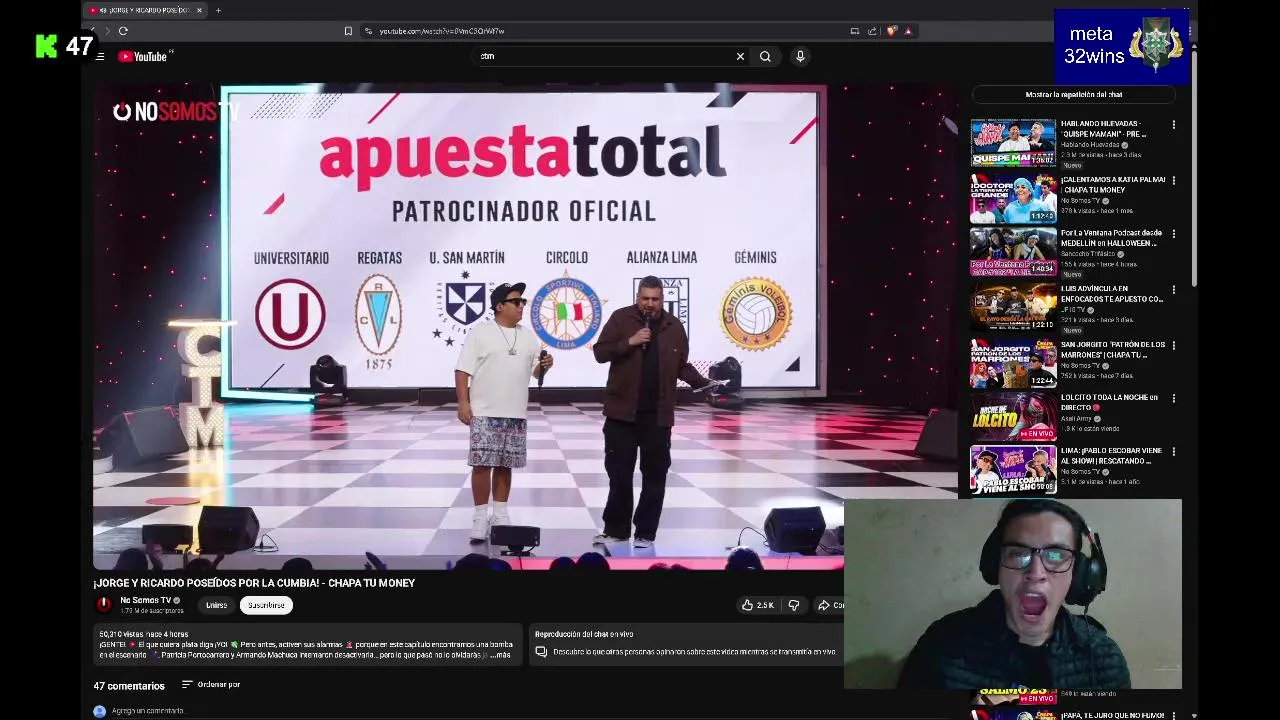1280x720 pixels.
Task: Click the share arrow Compartir button
Action: point(830,605)
